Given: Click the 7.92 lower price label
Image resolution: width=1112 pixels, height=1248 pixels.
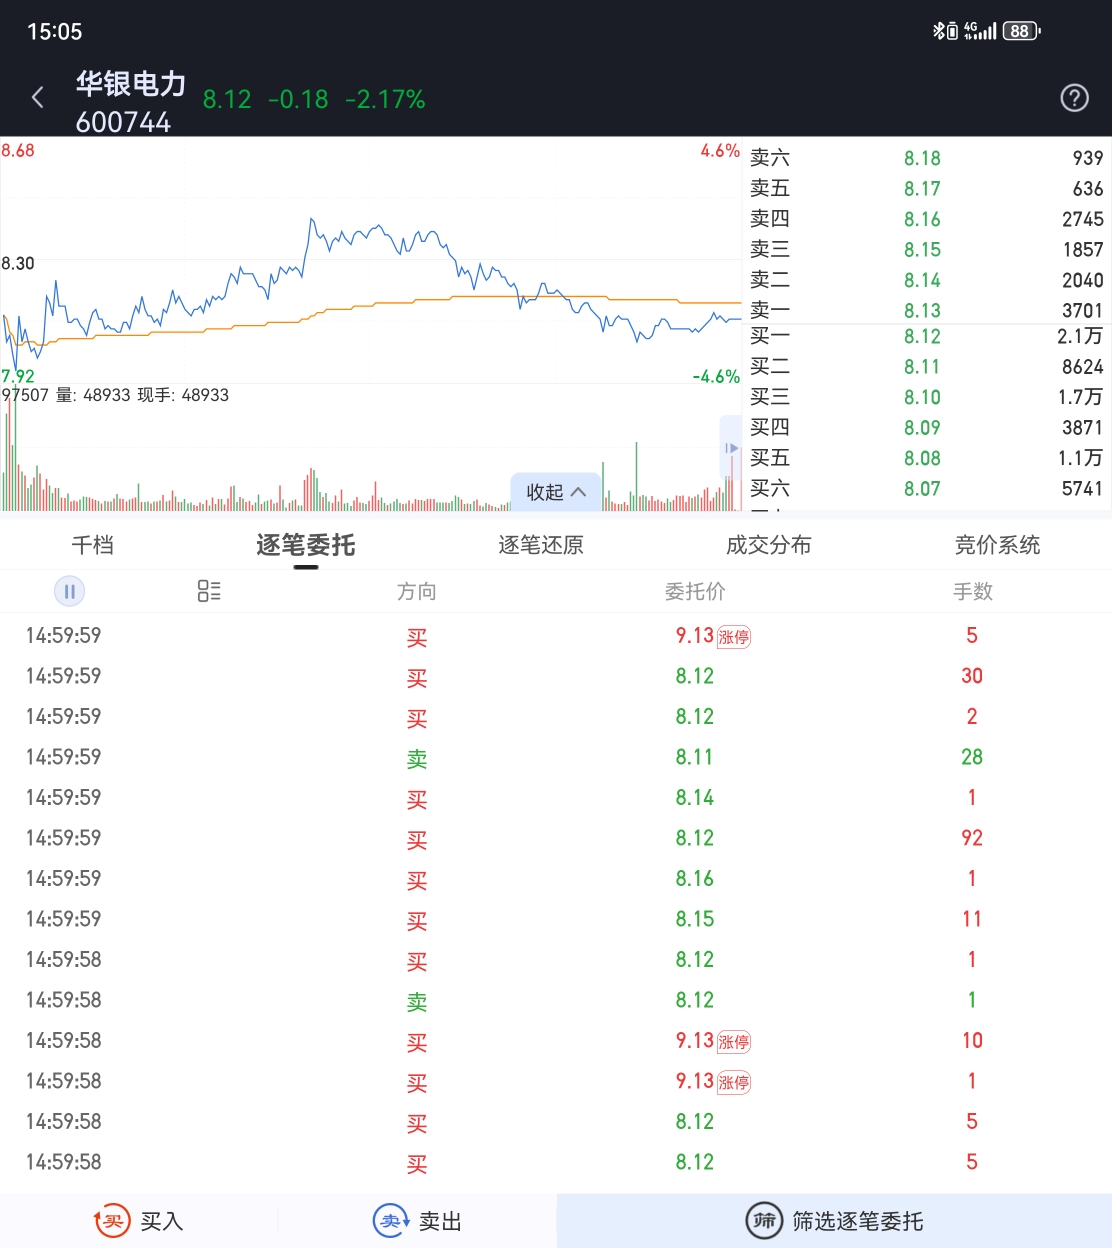Looking at the screenshot, I should (x=18, y=376).
